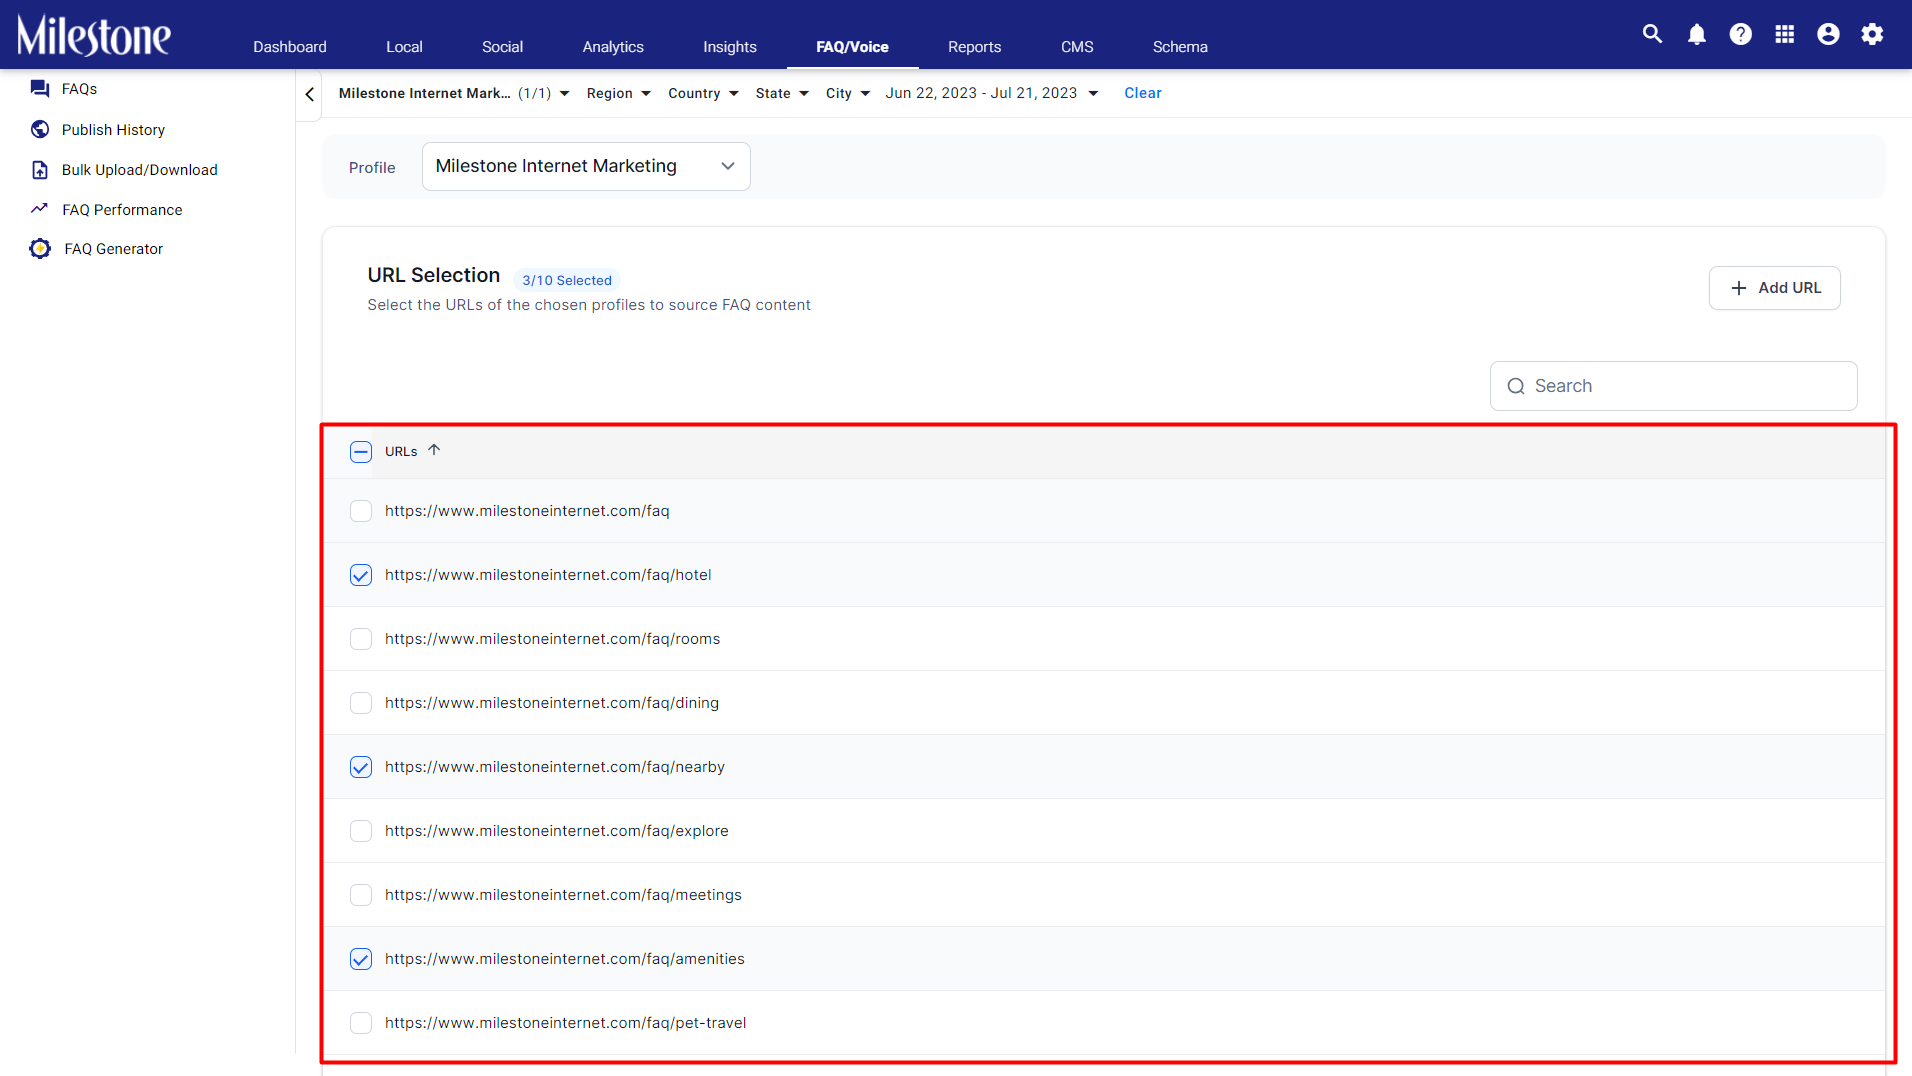
Task: Click the 3/10 Selected badge
Action: click(567, 281)
